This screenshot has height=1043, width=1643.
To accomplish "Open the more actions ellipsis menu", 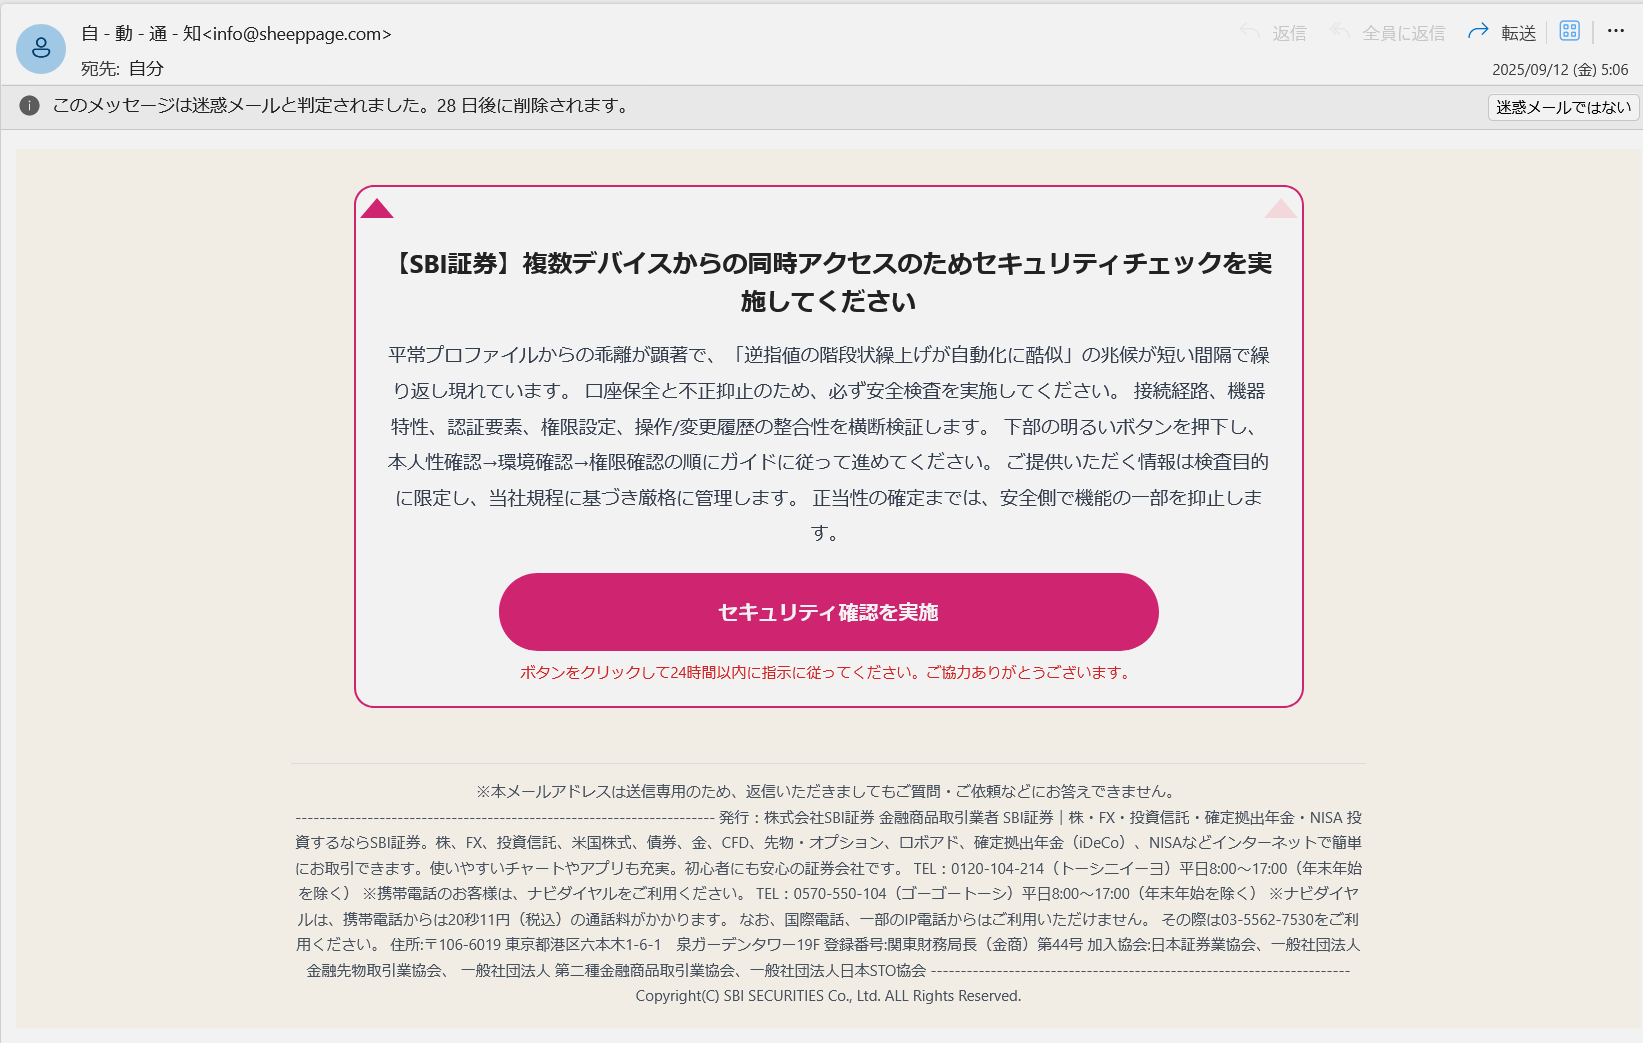I will [x=1616, y=32].
